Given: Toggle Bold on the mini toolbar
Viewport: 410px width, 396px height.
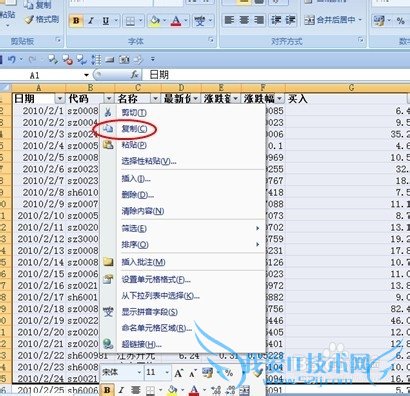Looking at the screenshot, I should [107, 390].
